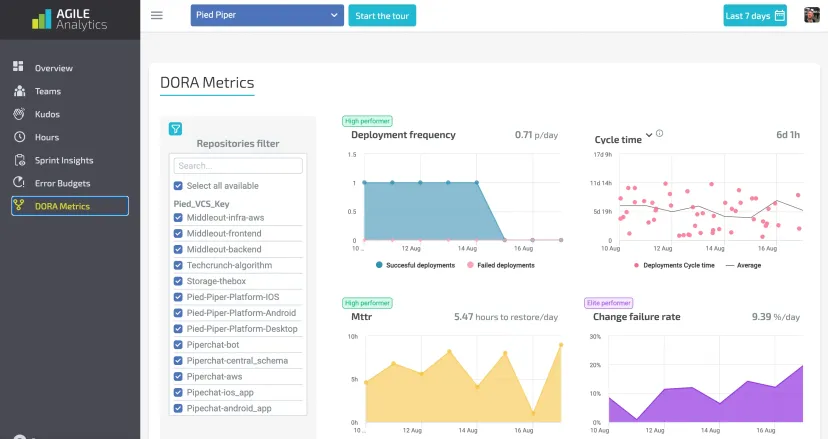Click the DORA Metrics branch icon
Viewport: 828px width, 439px height.
[19, 205]
